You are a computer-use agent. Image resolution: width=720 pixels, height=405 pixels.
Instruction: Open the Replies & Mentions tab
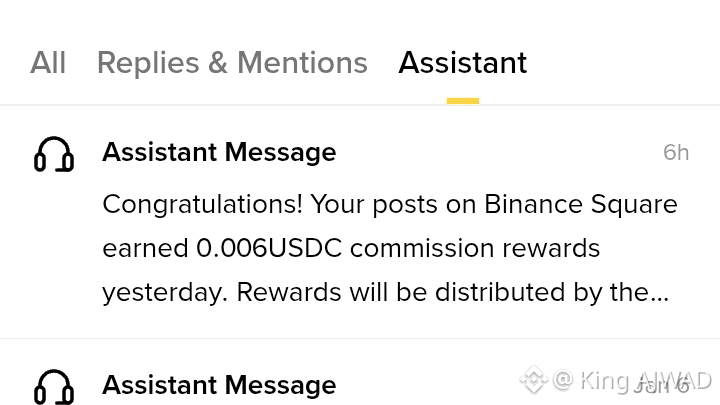click(x=232, y=63)
